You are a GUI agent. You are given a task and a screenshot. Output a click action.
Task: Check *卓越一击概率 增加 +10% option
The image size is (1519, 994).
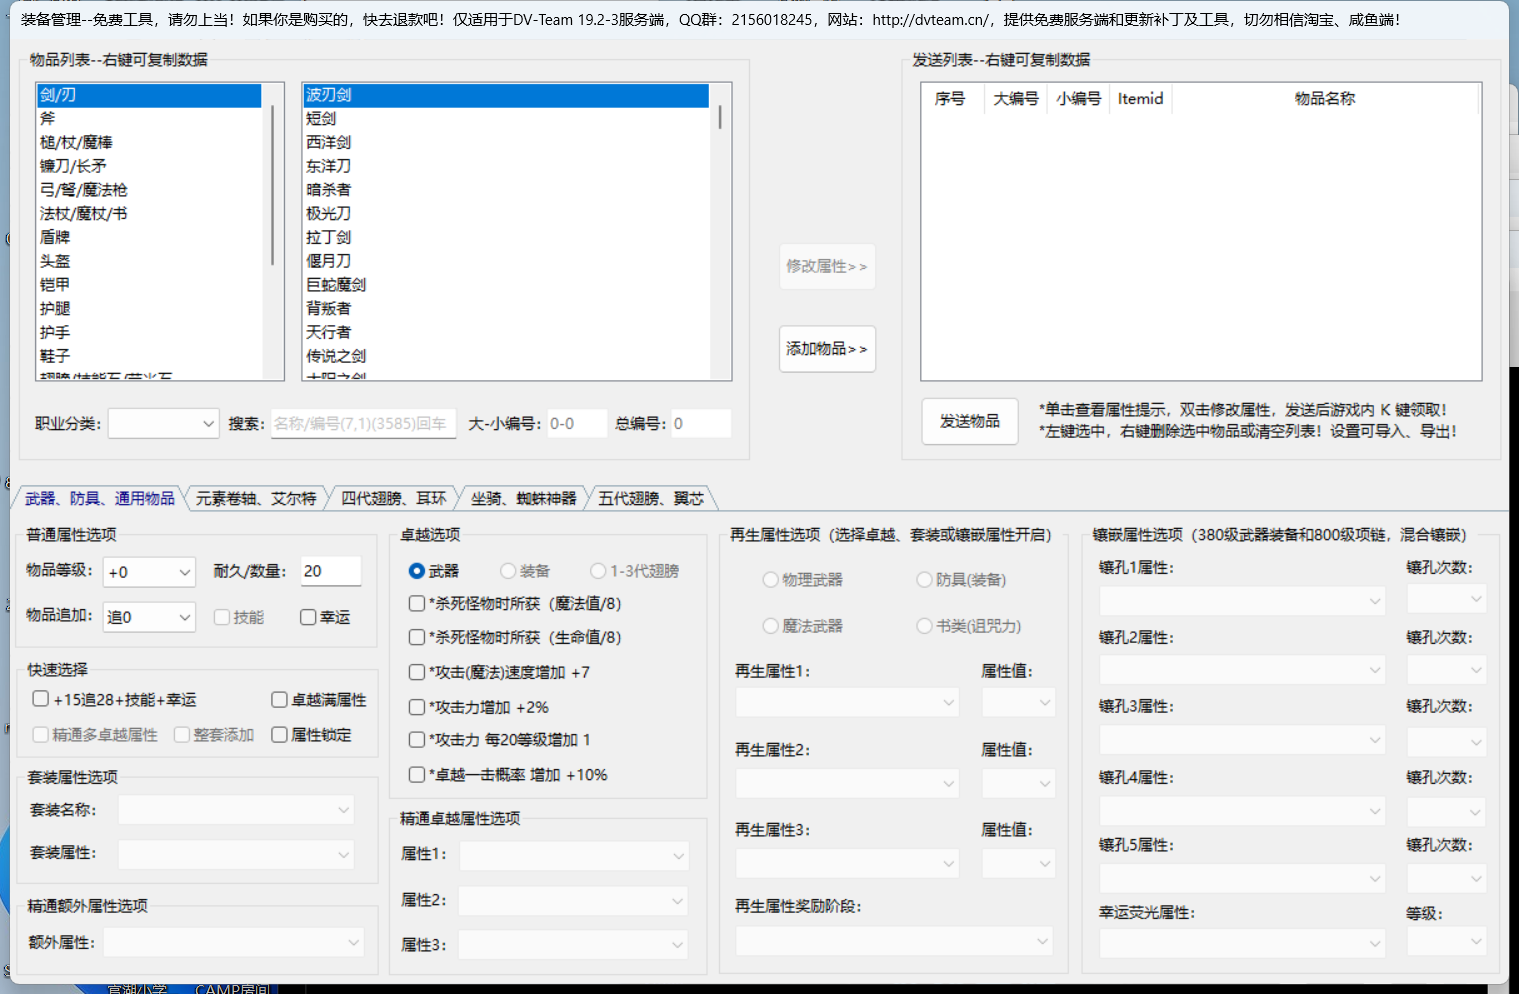[417, 775]
